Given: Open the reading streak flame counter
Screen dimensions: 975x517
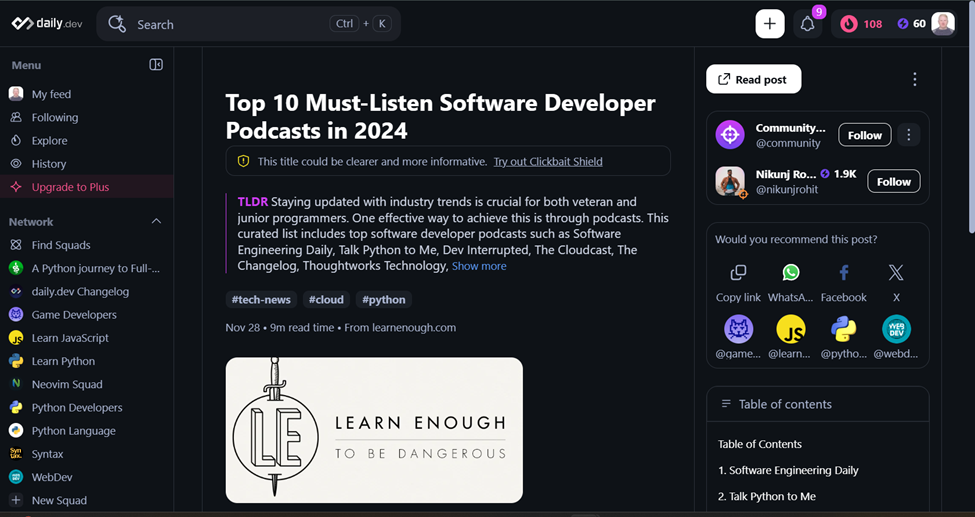Looking at the screenshot, I should point(861,24).
